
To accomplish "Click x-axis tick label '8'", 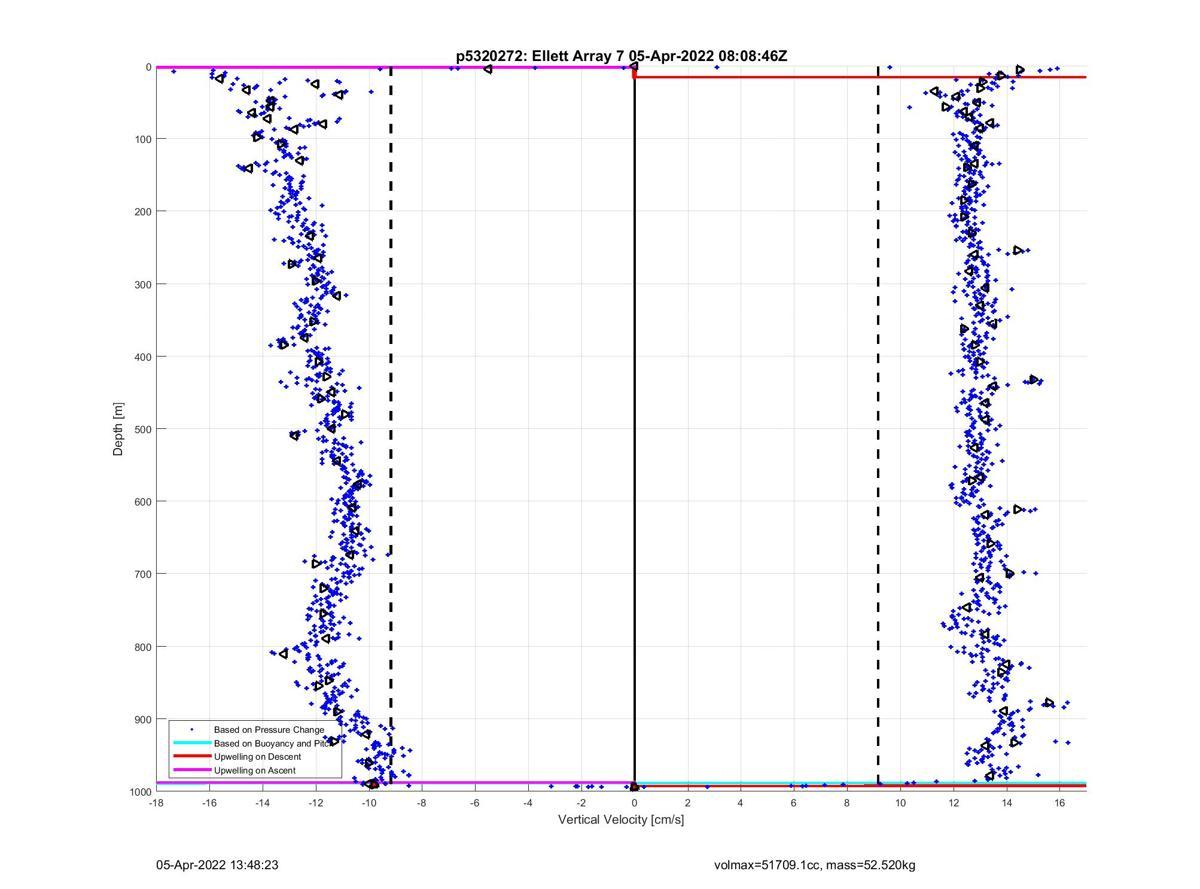I will [x=846, y=802].
